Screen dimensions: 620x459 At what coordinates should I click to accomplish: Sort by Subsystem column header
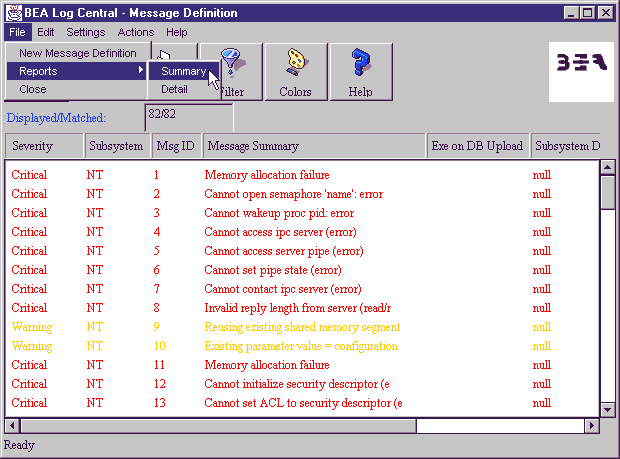coord(117,146)
